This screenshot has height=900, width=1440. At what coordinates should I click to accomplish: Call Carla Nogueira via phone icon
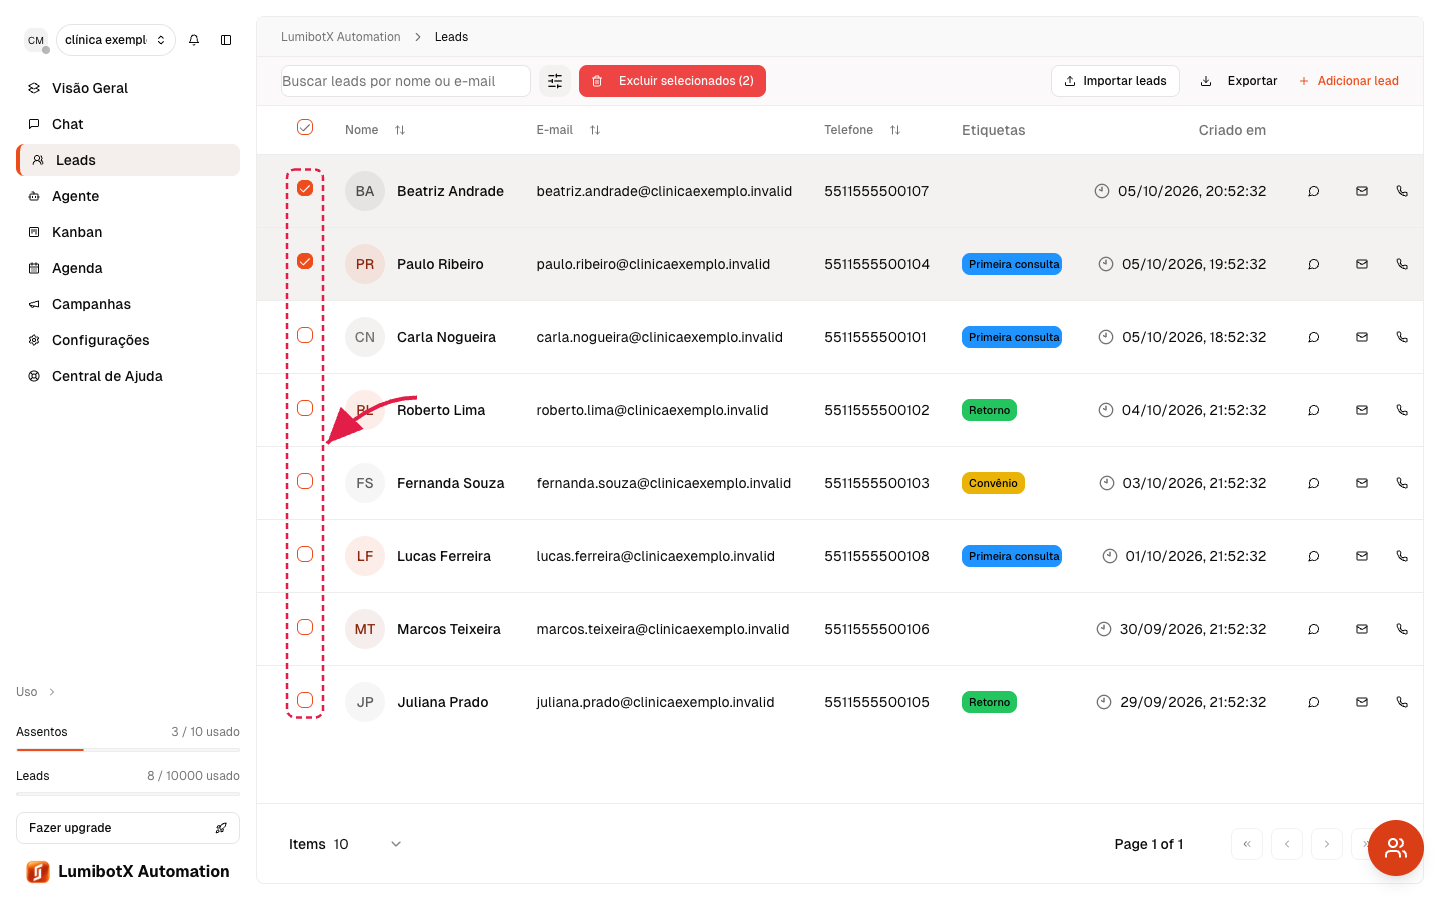[x=1402, y=337]
